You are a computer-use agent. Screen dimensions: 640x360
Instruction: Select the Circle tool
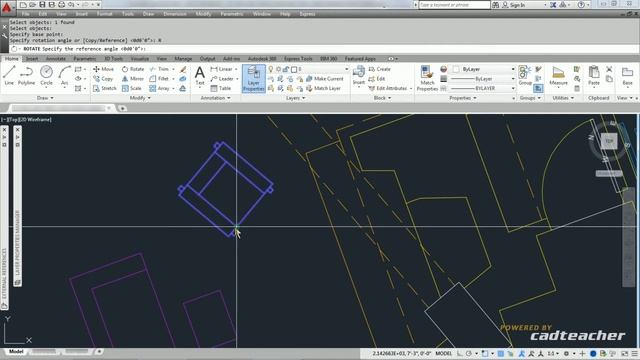[46, 76]
